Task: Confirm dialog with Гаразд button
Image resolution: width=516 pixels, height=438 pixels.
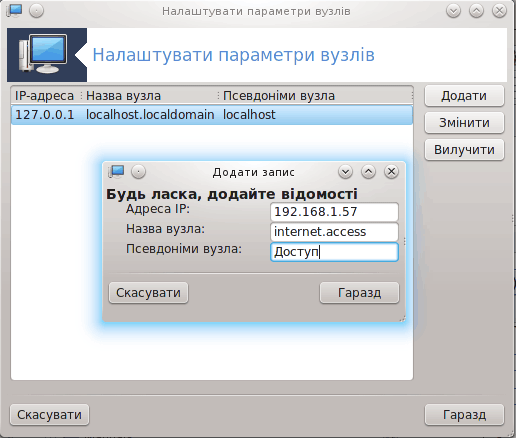Action: 359,293
